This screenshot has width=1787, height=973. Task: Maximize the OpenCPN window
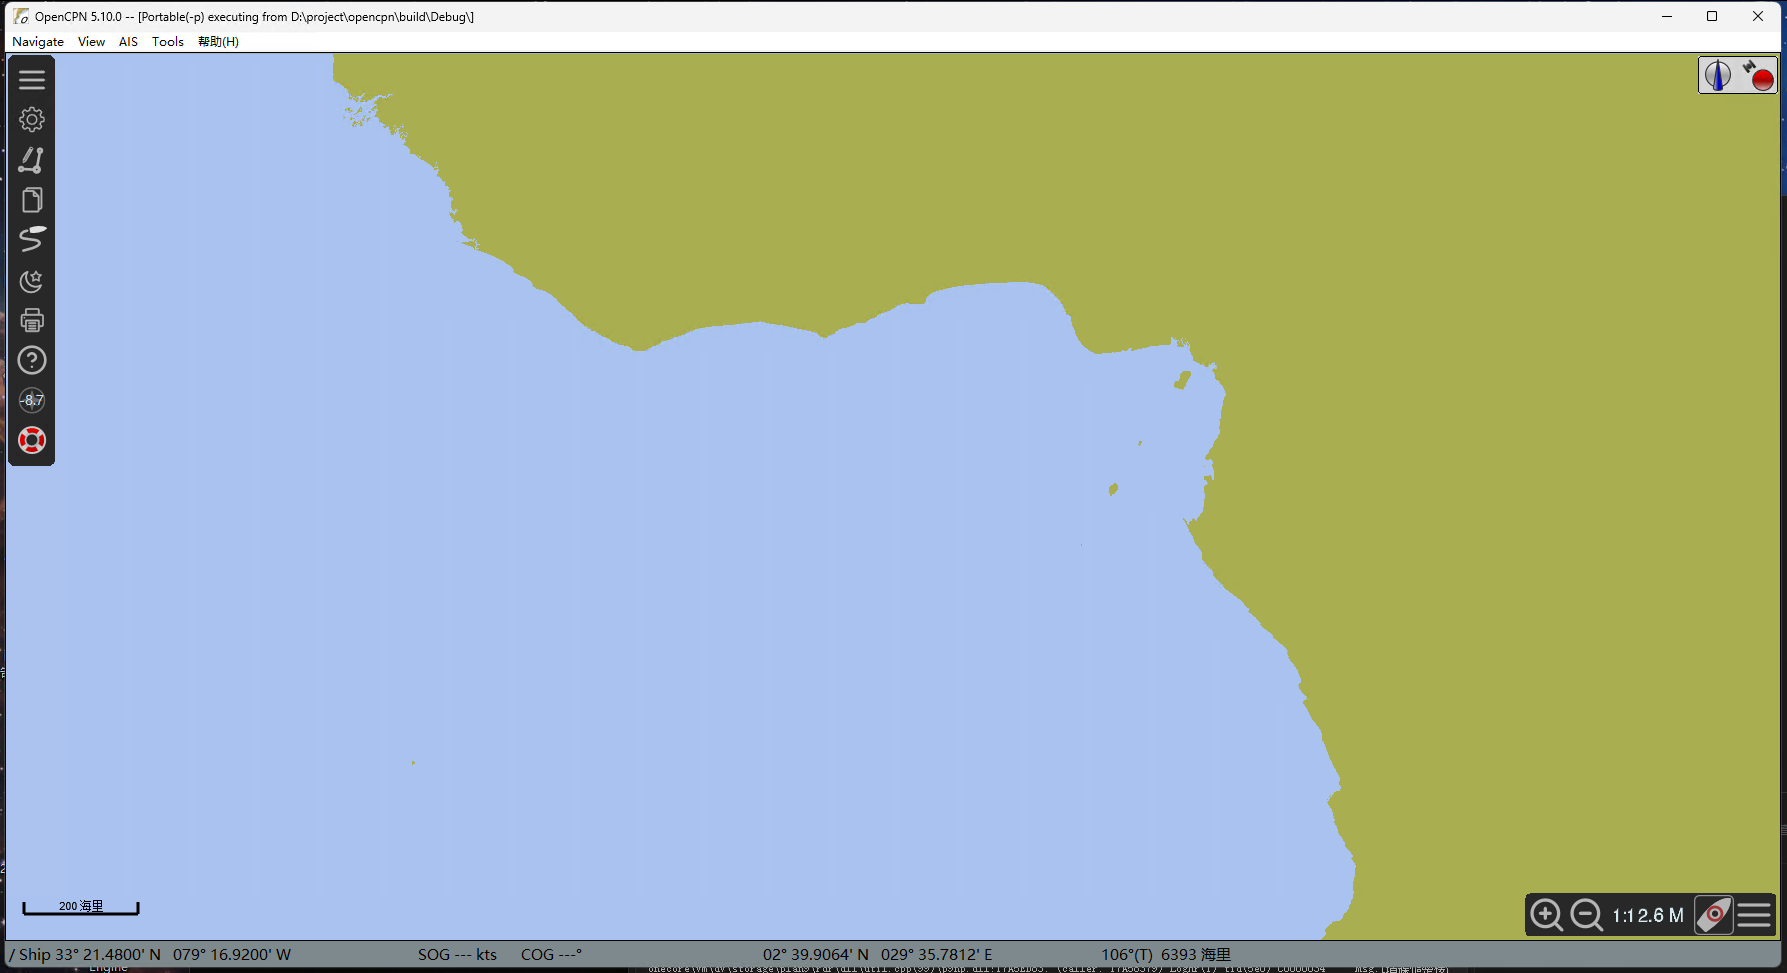(x=1712, y=17)
